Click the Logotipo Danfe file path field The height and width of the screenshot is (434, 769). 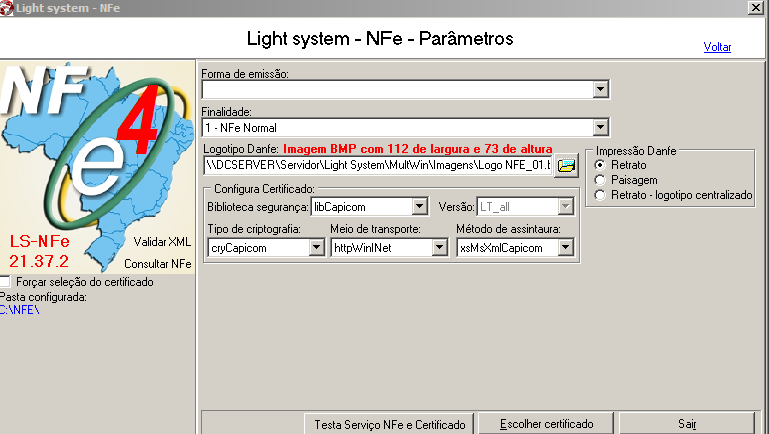(x=378, y=165)
